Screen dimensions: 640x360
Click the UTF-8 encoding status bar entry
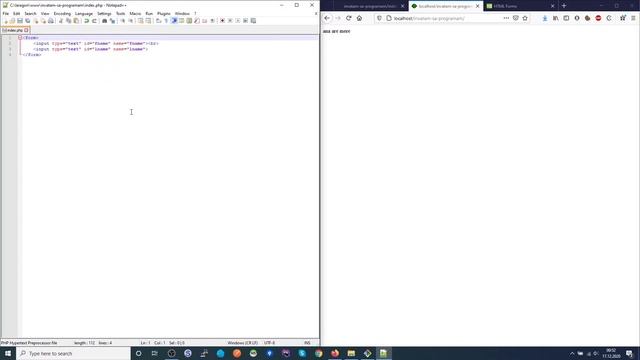269,343
